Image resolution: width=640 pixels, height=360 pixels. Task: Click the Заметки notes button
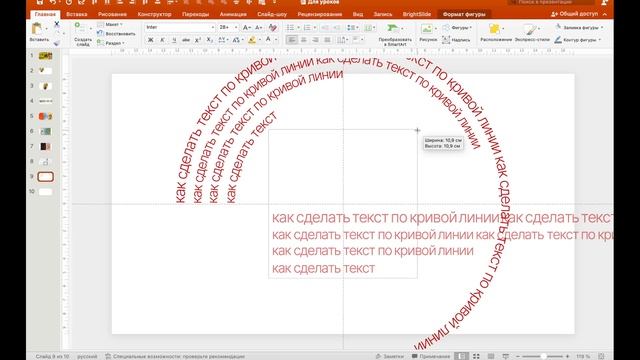(389, 356)
